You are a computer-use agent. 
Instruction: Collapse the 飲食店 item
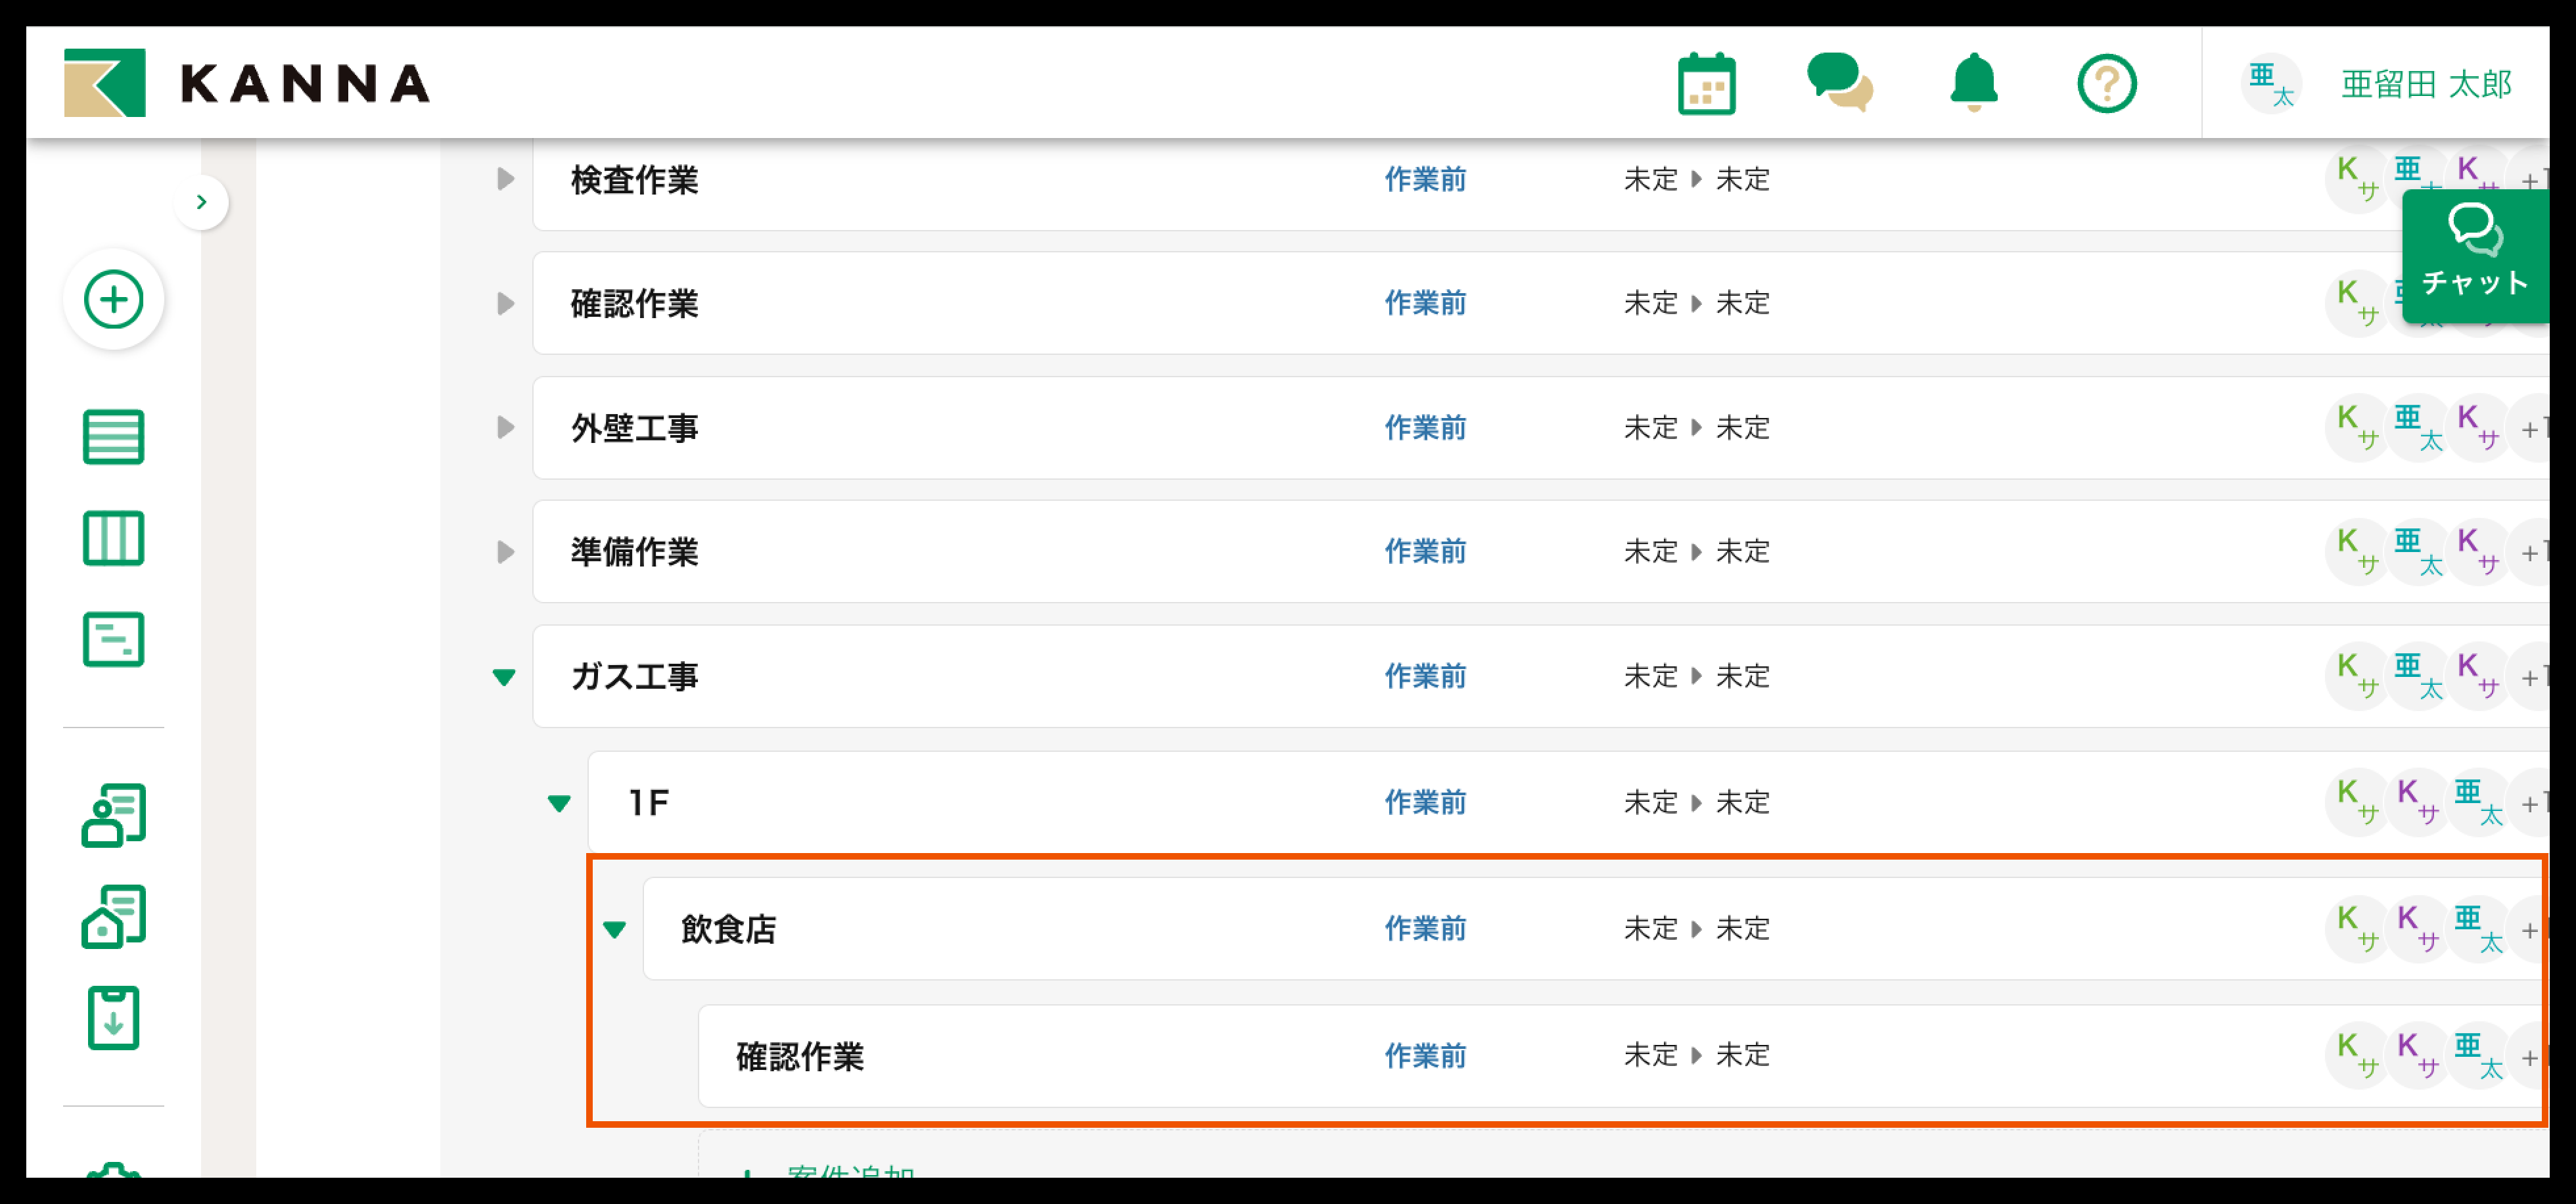[x=615, y=929]
